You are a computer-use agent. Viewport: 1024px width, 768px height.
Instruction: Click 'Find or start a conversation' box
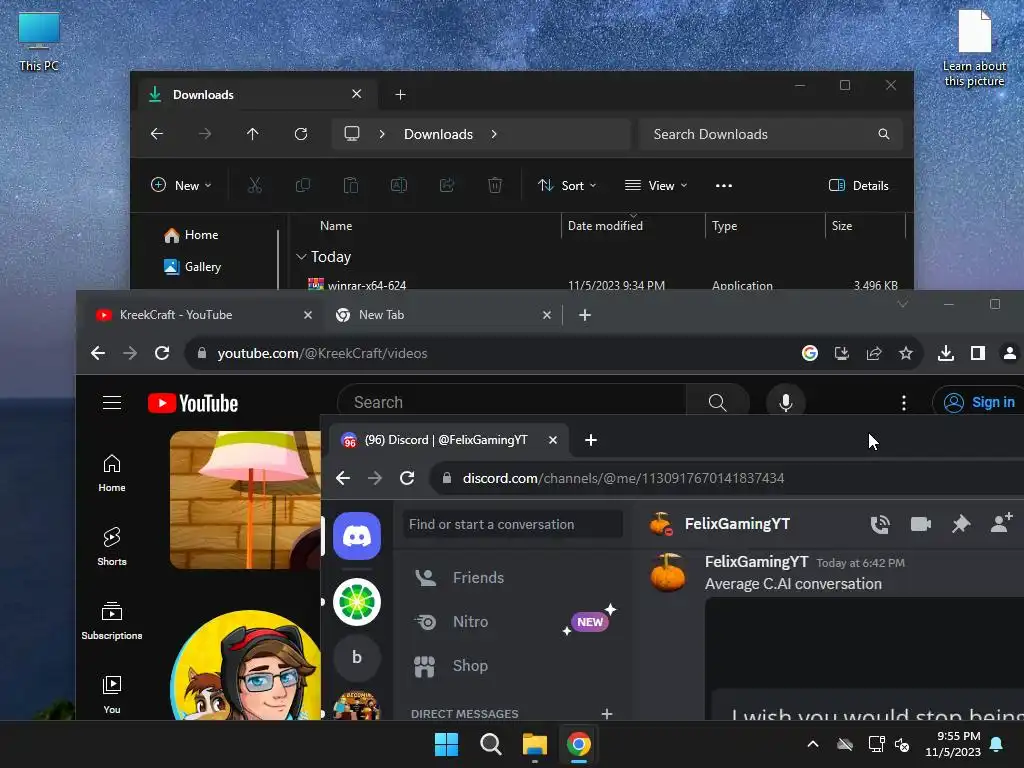click(x=513, y=524)
